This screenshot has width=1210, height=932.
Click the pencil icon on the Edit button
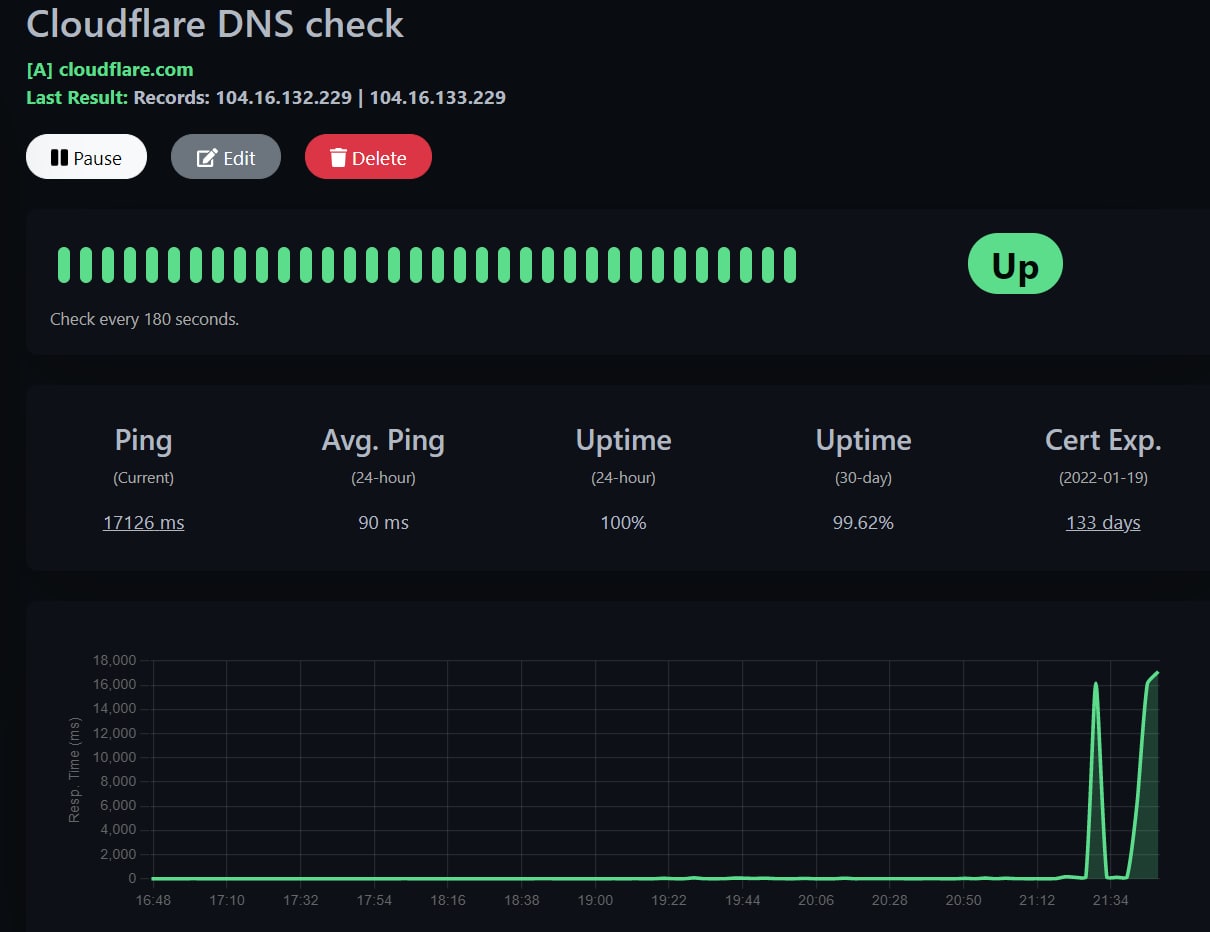pyautogui.click(x=207, y=157)
